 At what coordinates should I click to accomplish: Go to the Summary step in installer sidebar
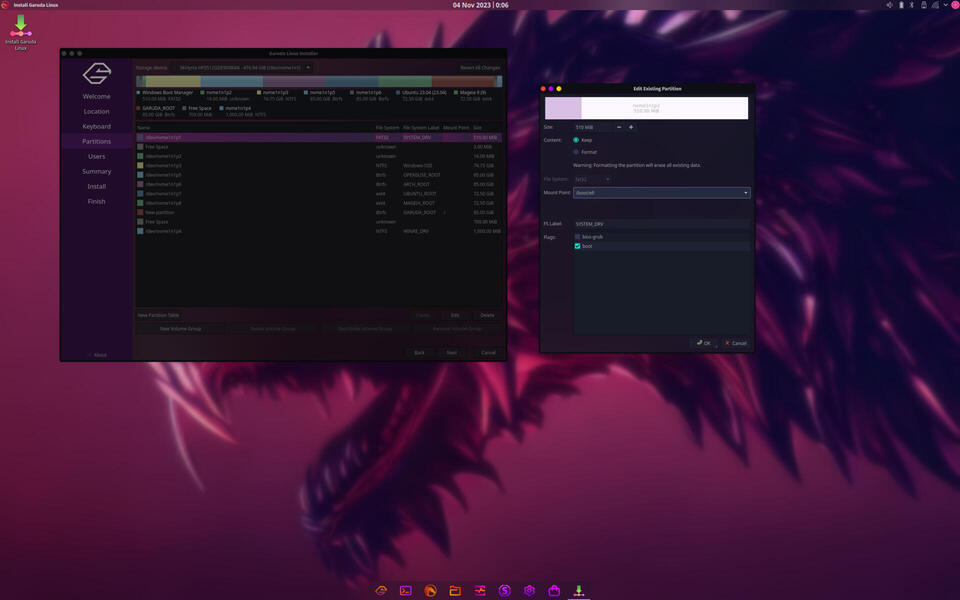(x=97, y=171)
